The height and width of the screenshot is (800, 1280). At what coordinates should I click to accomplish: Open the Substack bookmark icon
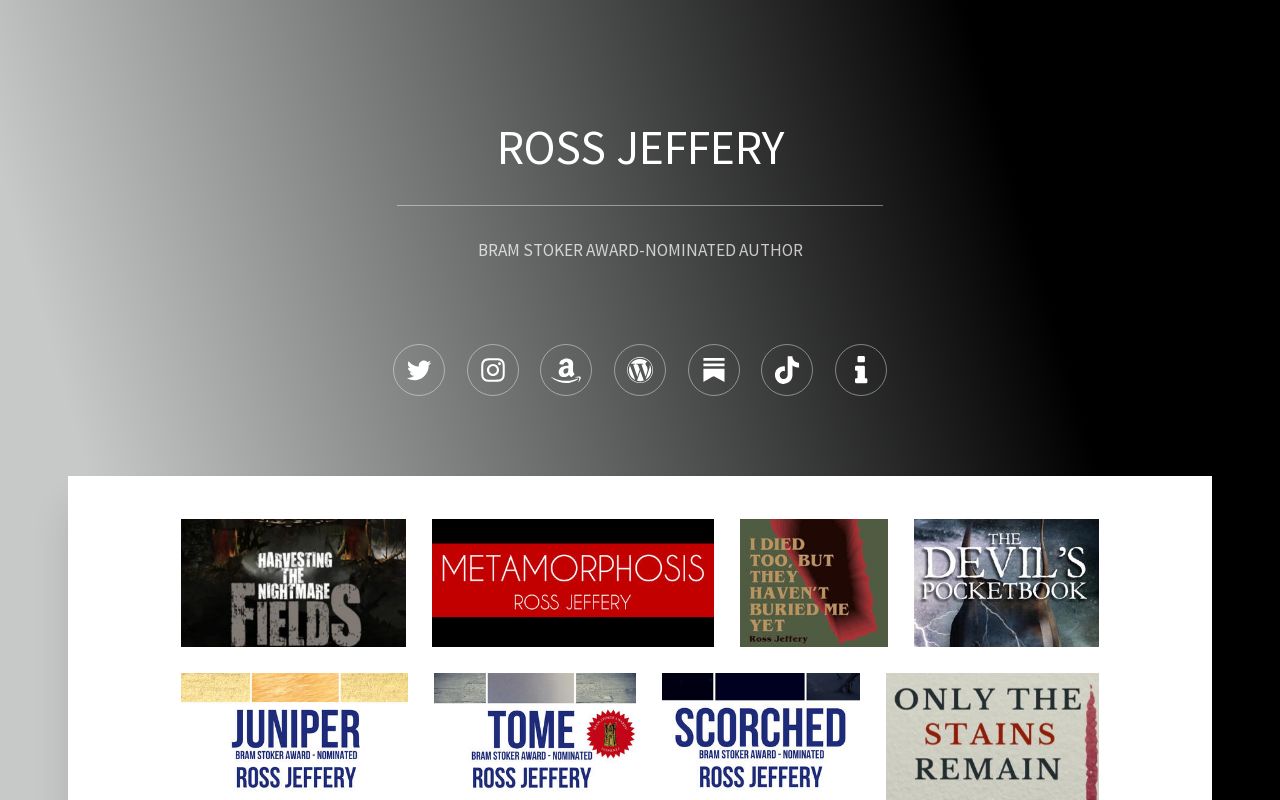click(714, 370)
